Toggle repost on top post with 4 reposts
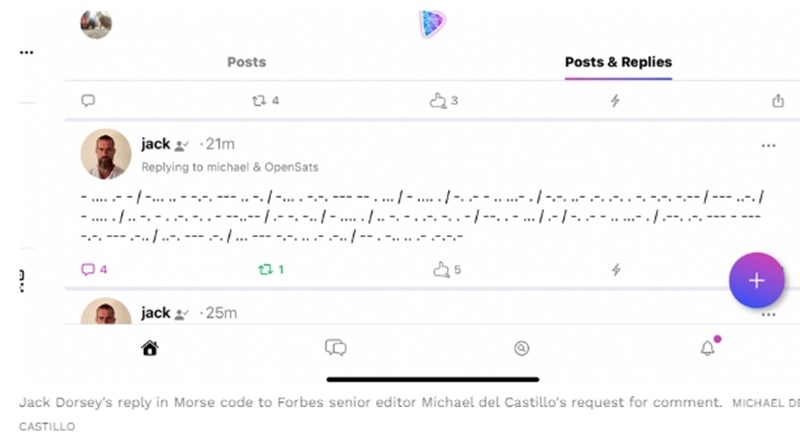Image resolution: width=800 pixels, height=437 pixels. pyautogui.click(x=260, y=100)
